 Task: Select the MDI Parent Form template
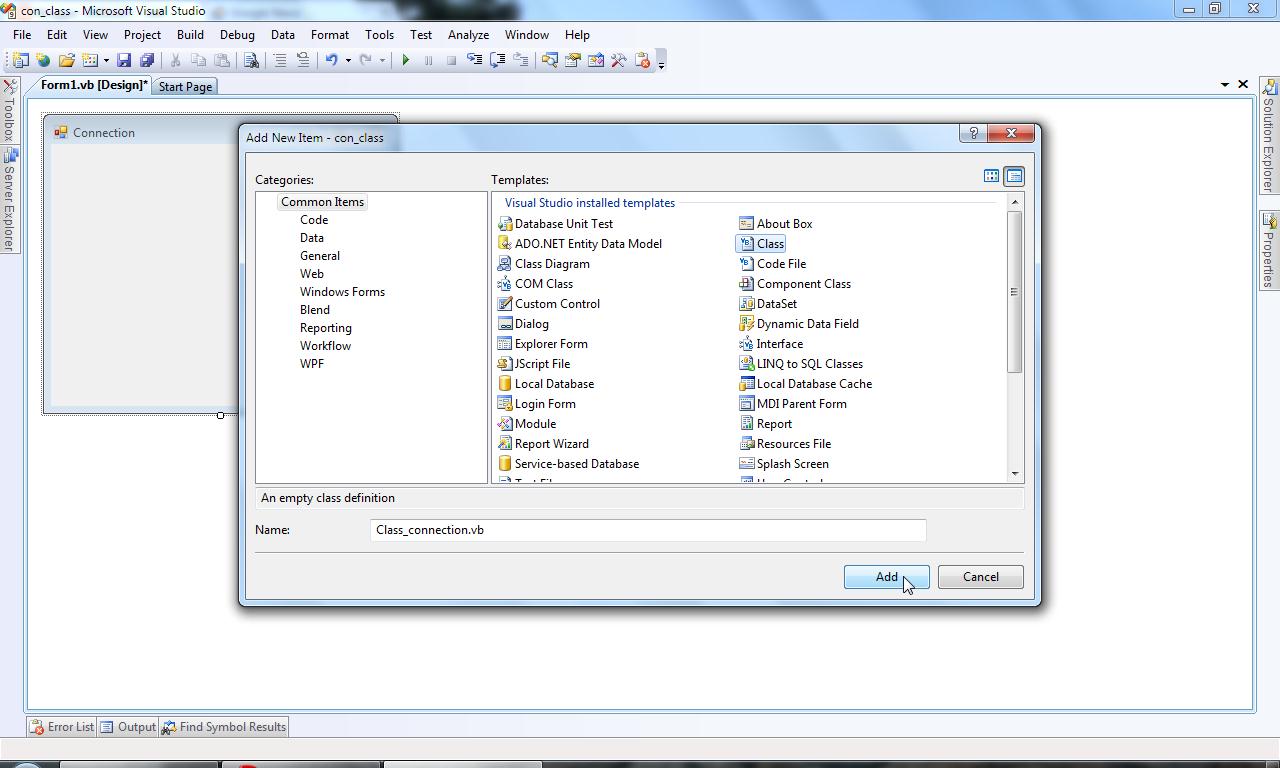(793, 404)
